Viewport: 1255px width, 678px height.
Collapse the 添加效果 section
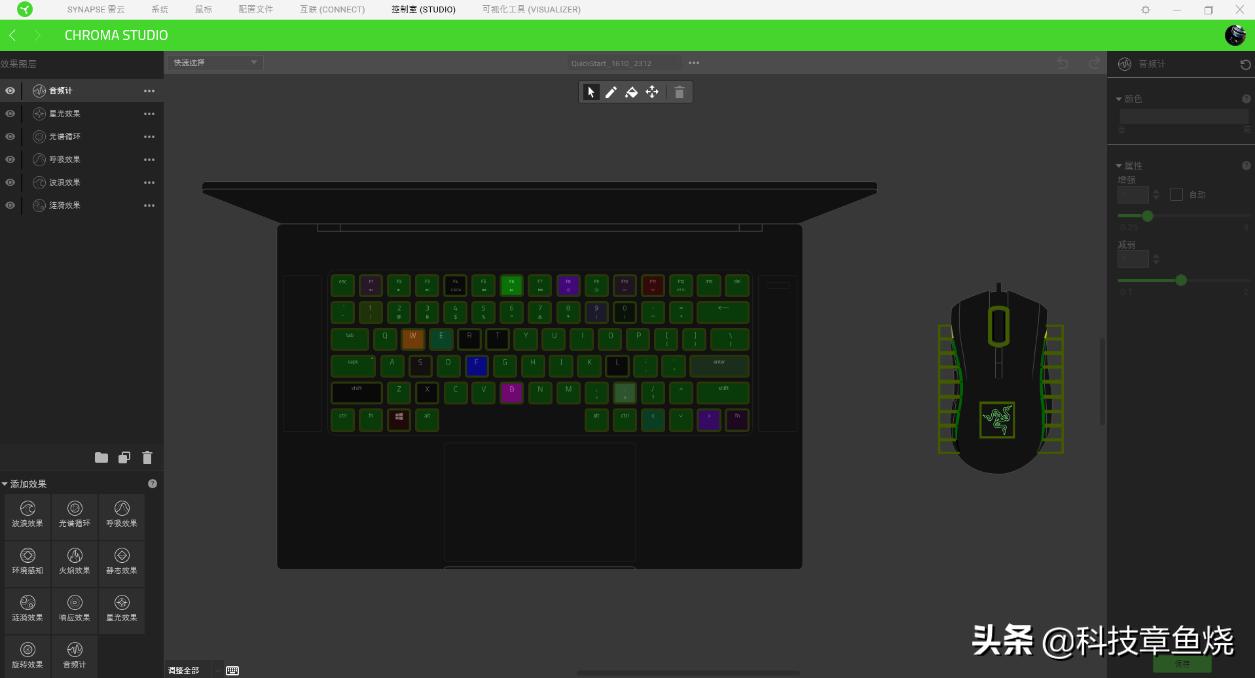[4, 483]
